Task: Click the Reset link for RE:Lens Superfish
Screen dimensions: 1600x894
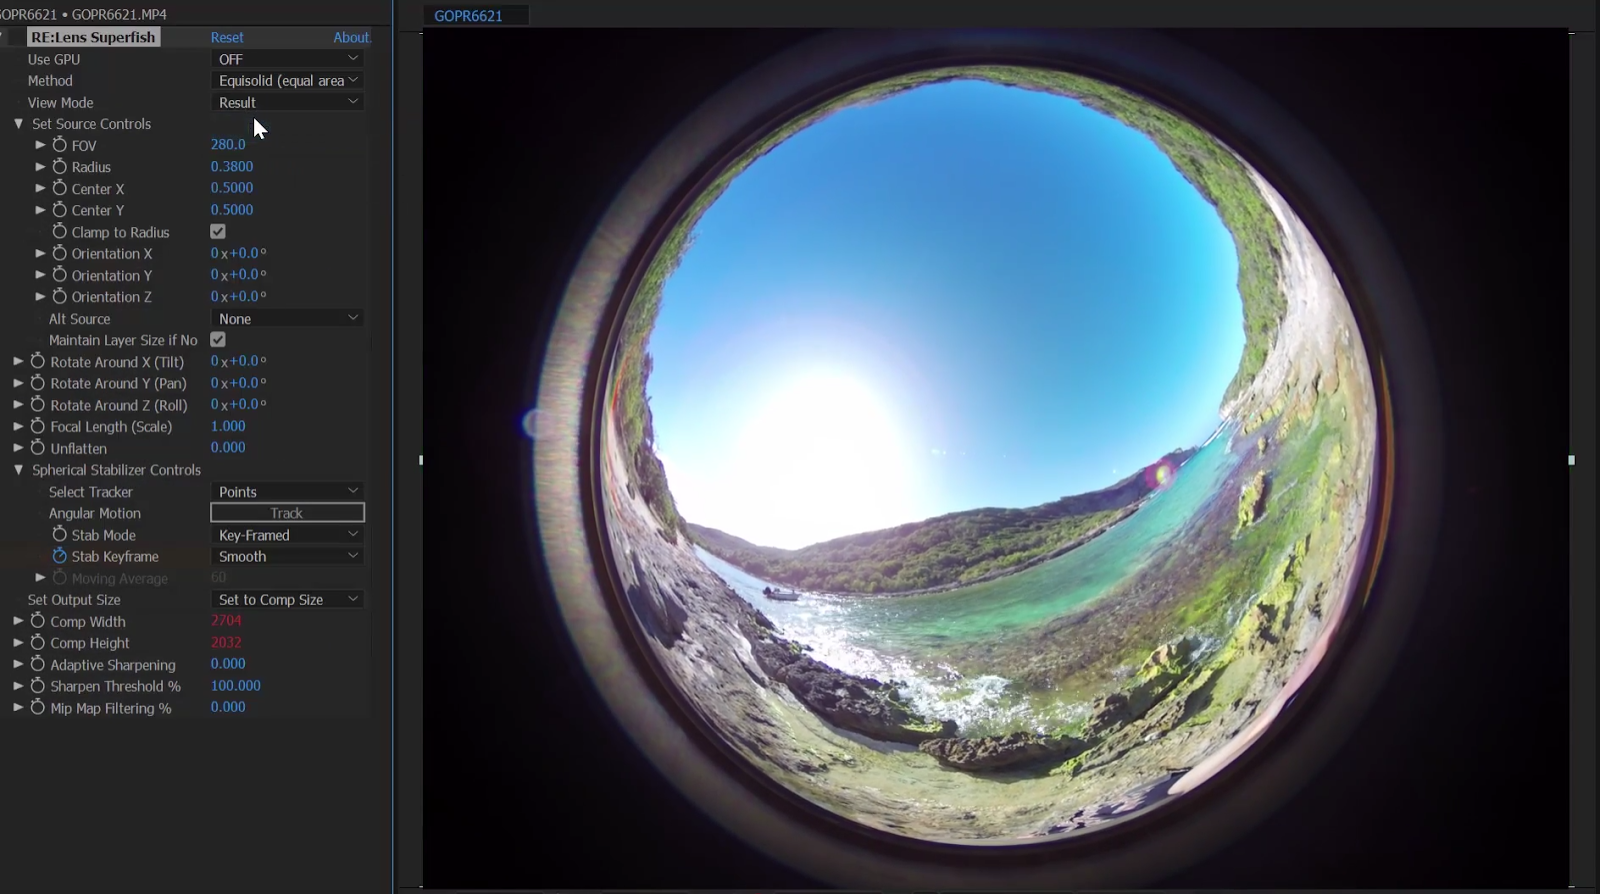Action: coord(227,37)
